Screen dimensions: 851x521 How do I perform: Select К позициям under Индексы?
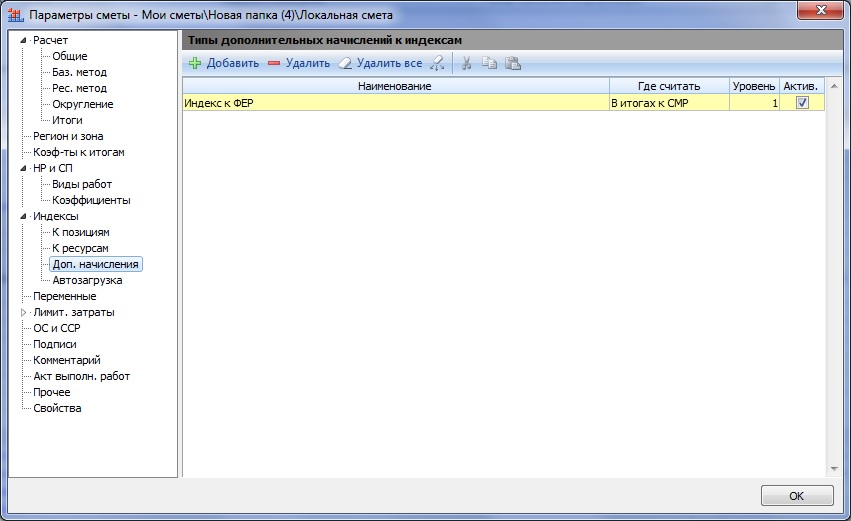(x=80, y=232)
